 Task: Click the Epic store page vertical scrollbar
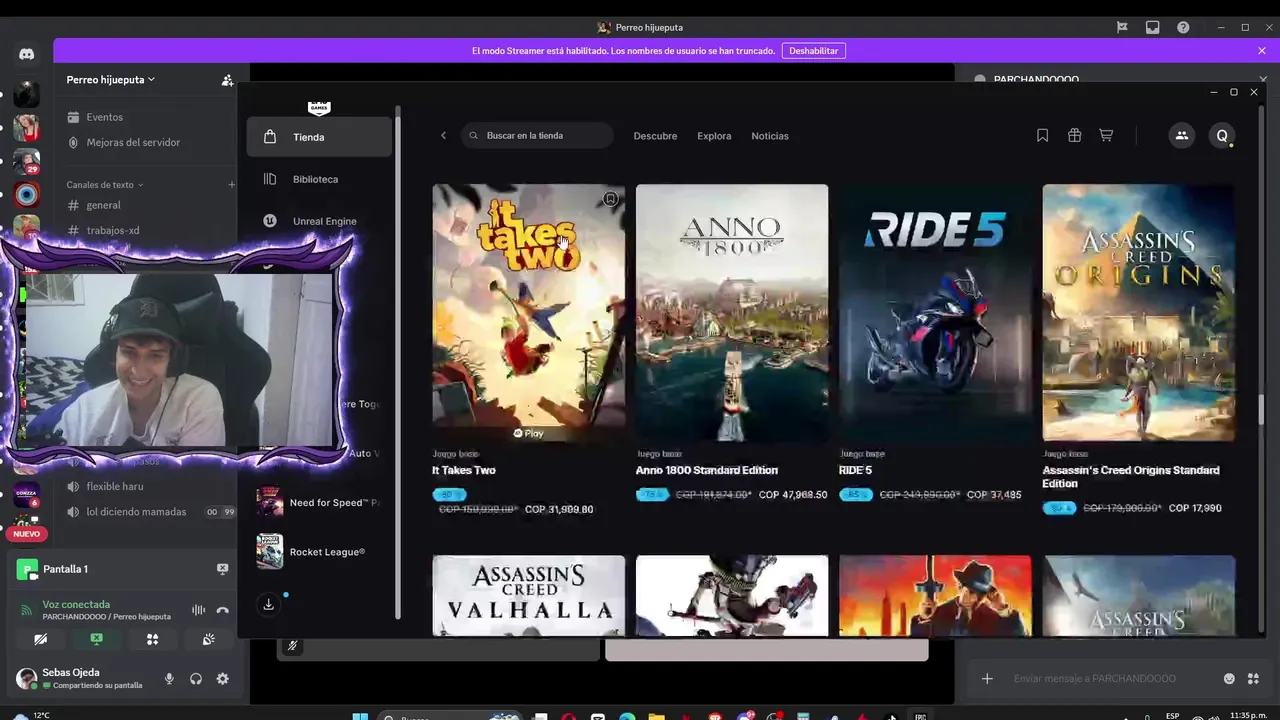click(1261, 409)
